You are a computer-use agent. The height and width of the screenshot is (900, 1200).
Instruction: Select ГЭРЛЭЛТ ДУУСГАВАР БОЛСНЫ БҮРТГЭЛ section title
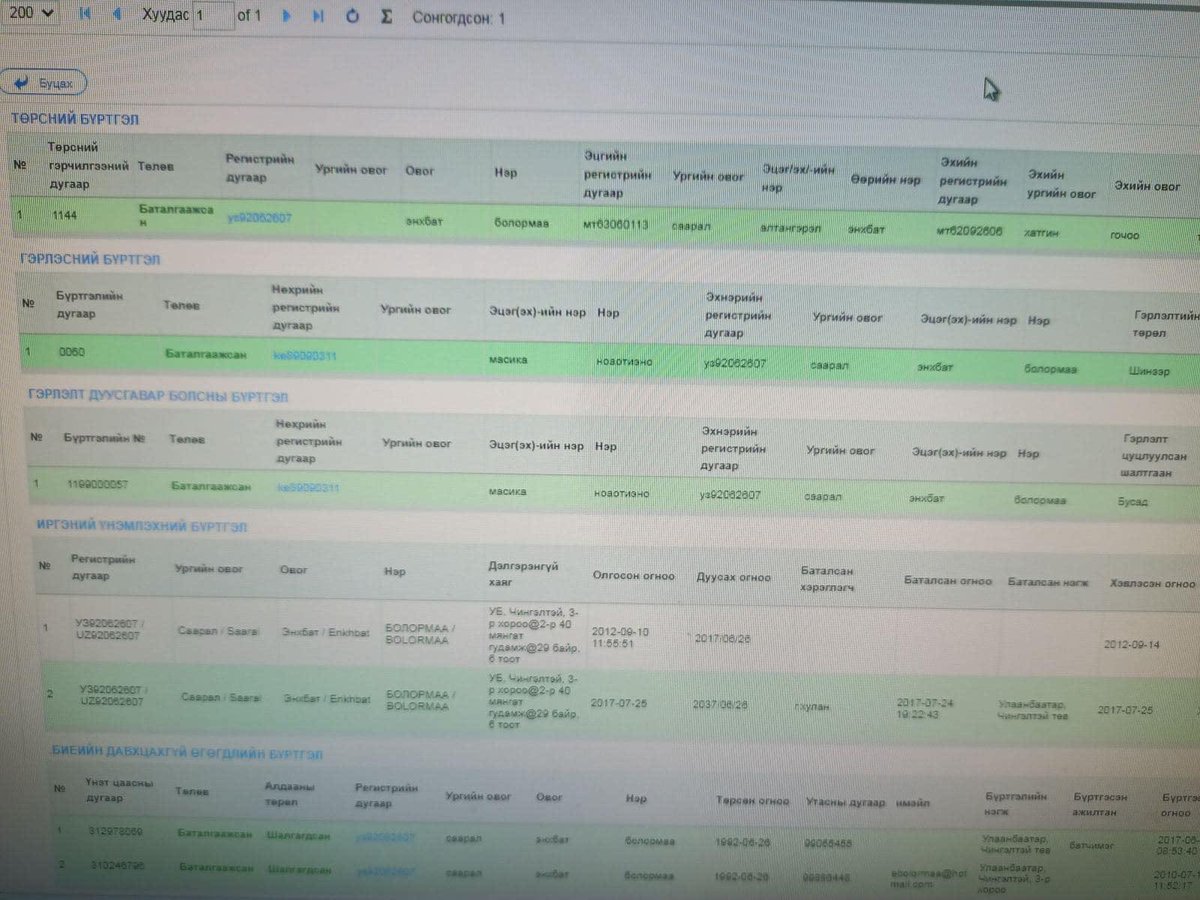(159, 396)
